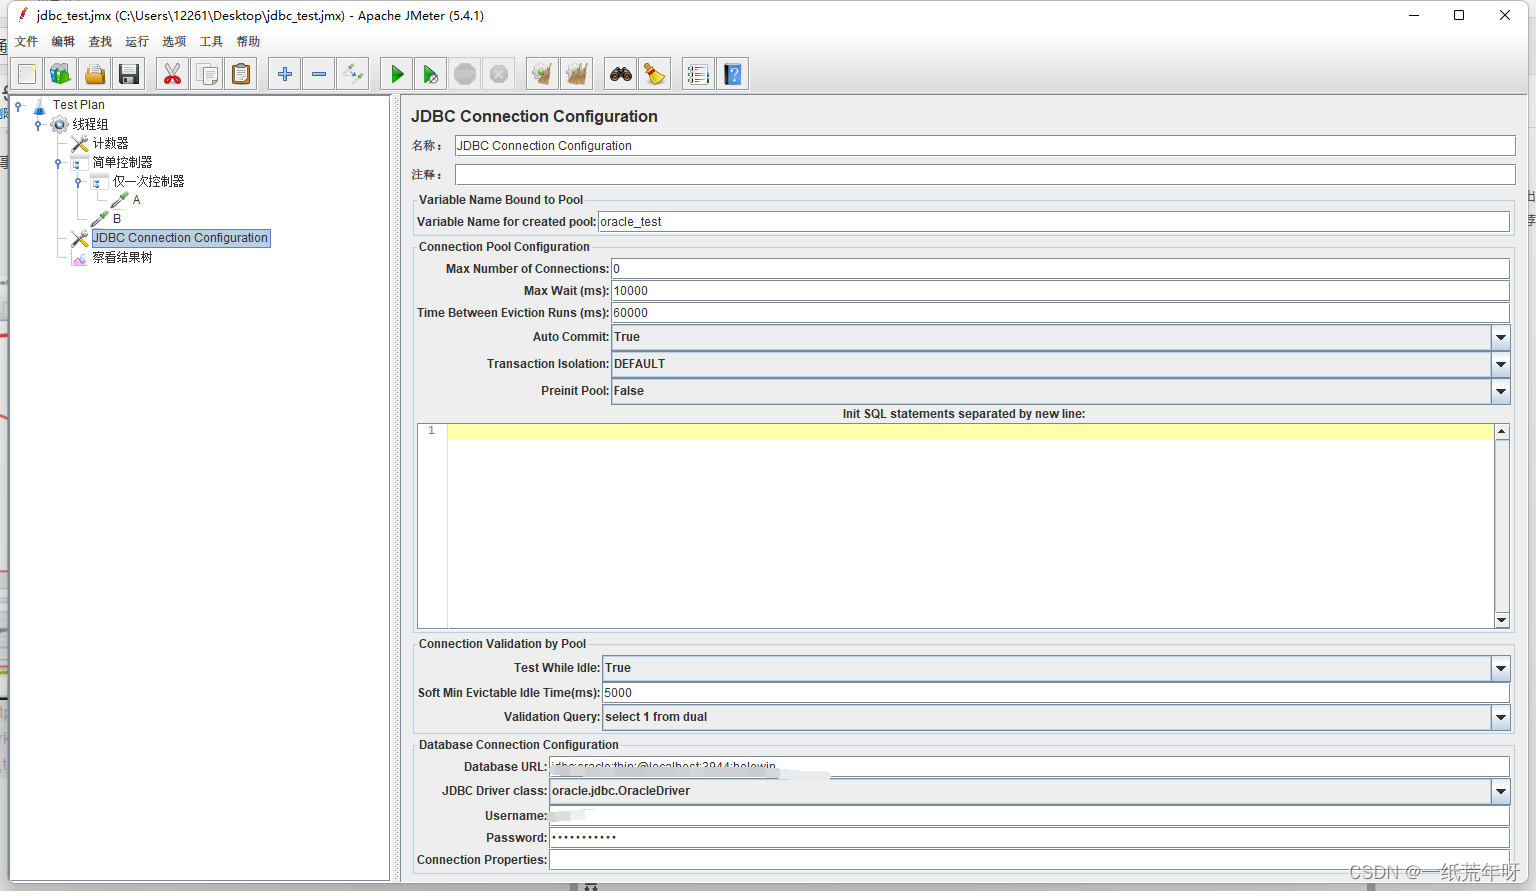Select sampler B in tree

tap(116, 219)
